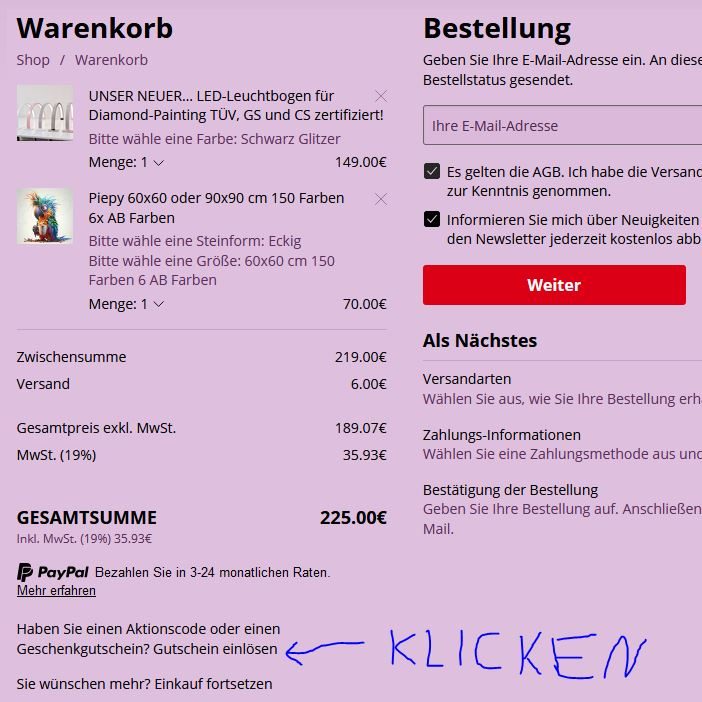This screenshot has height=702, width=702.
Task: Open the LED-Leuchtbogen product title
Action: (x=236, y=105)
